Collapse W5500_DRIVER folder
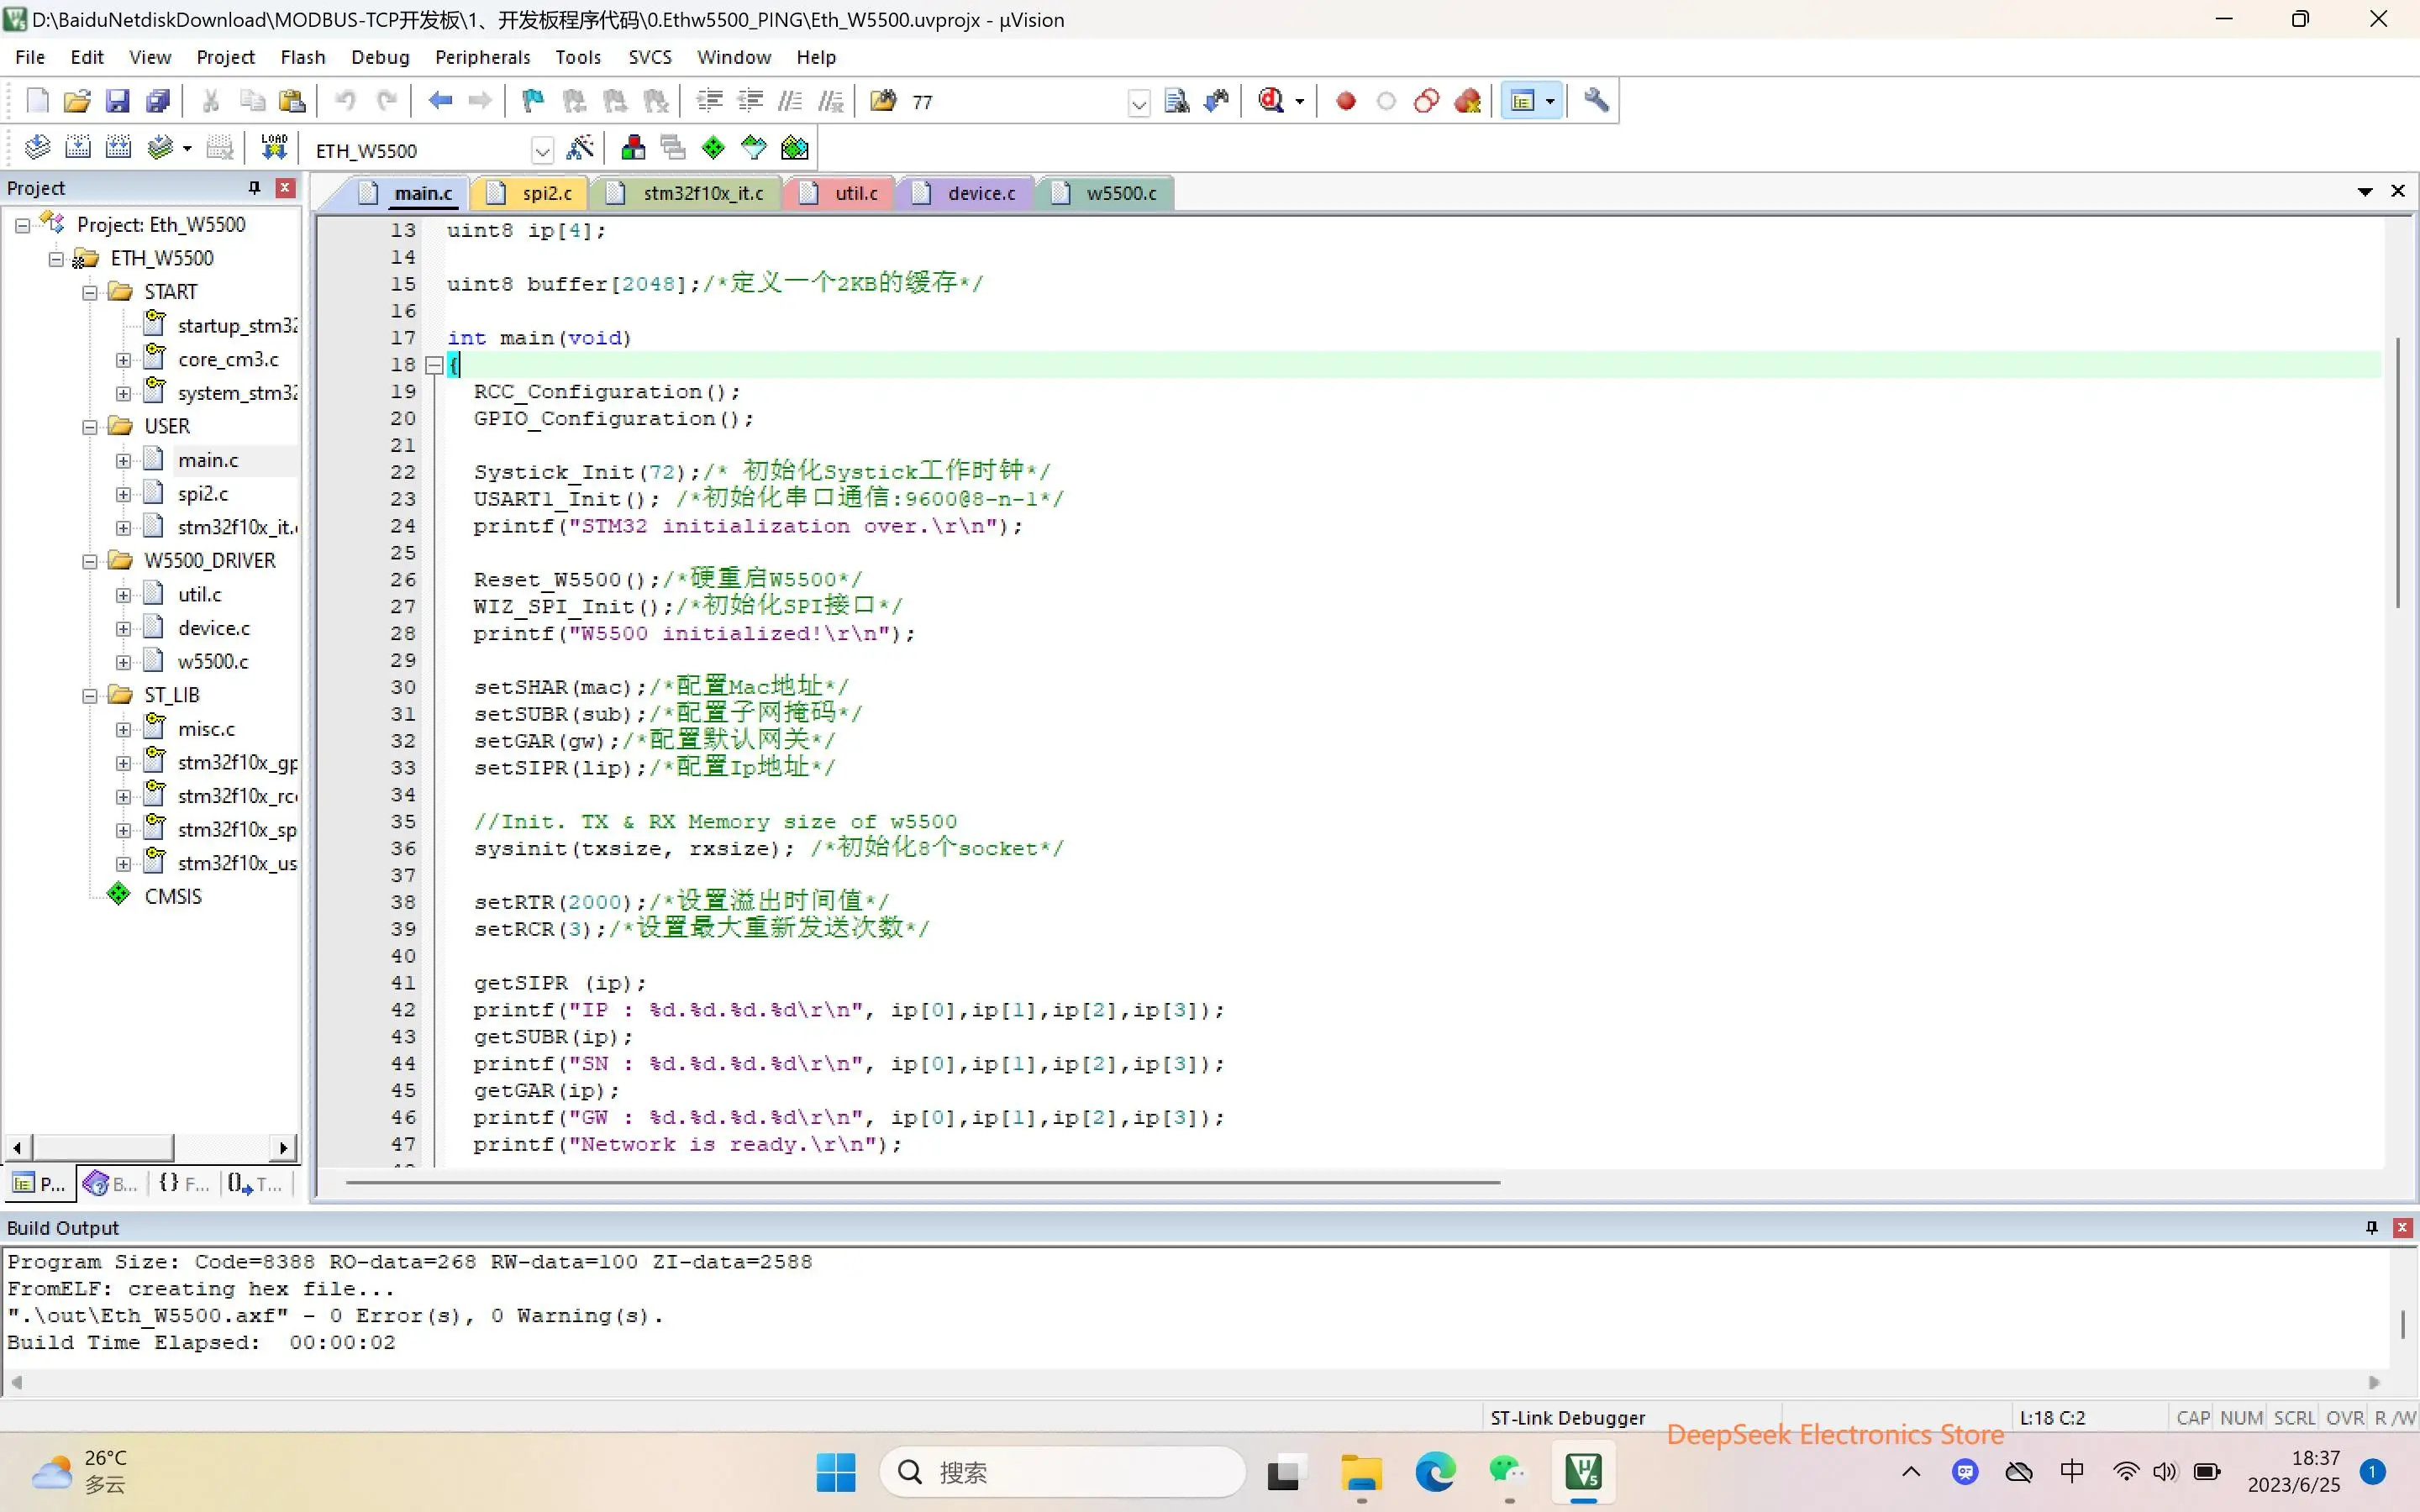This screenshot has height=1512, width=2420. [x=90, y=562]
